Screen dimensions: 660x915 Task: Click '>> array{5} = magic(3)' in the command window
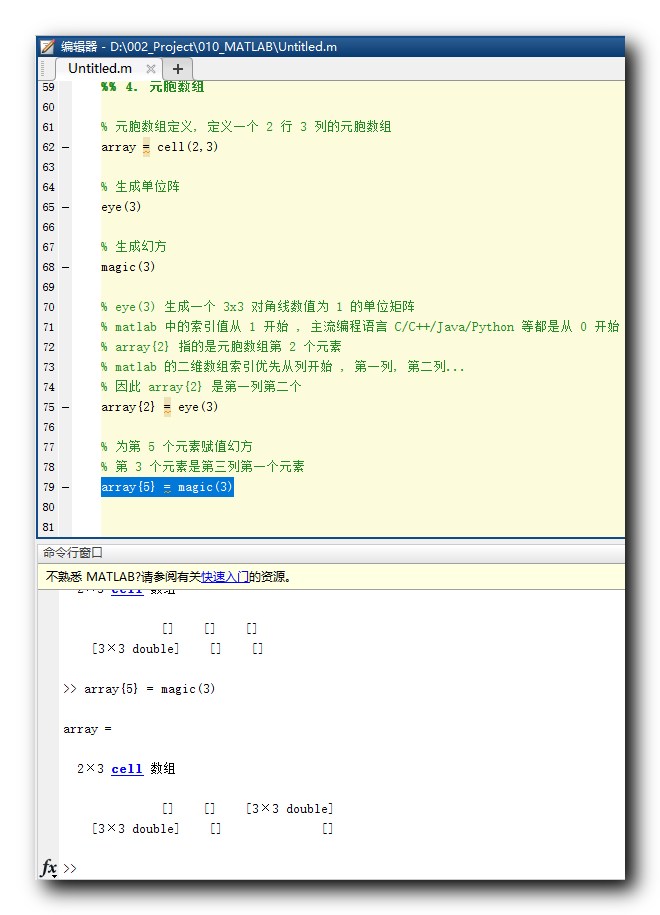click(139, 689)
